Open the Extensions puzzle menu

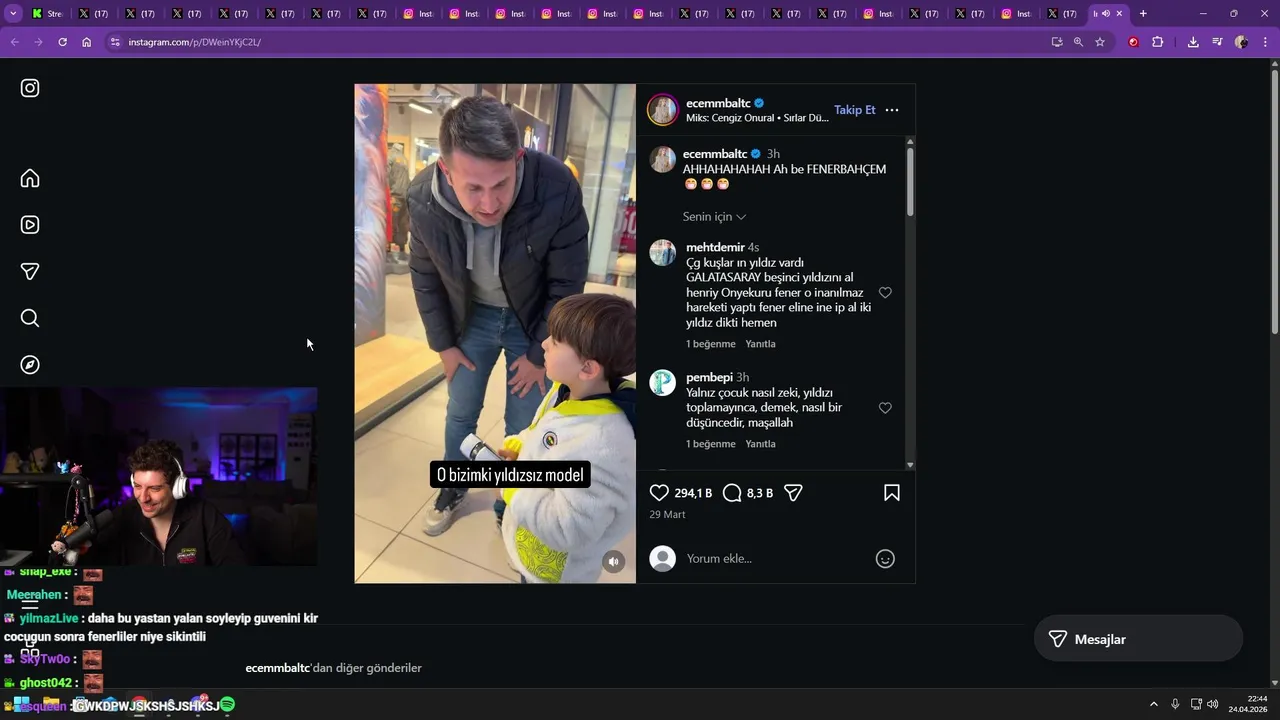pyautogui.click(x=1158, y=42)
